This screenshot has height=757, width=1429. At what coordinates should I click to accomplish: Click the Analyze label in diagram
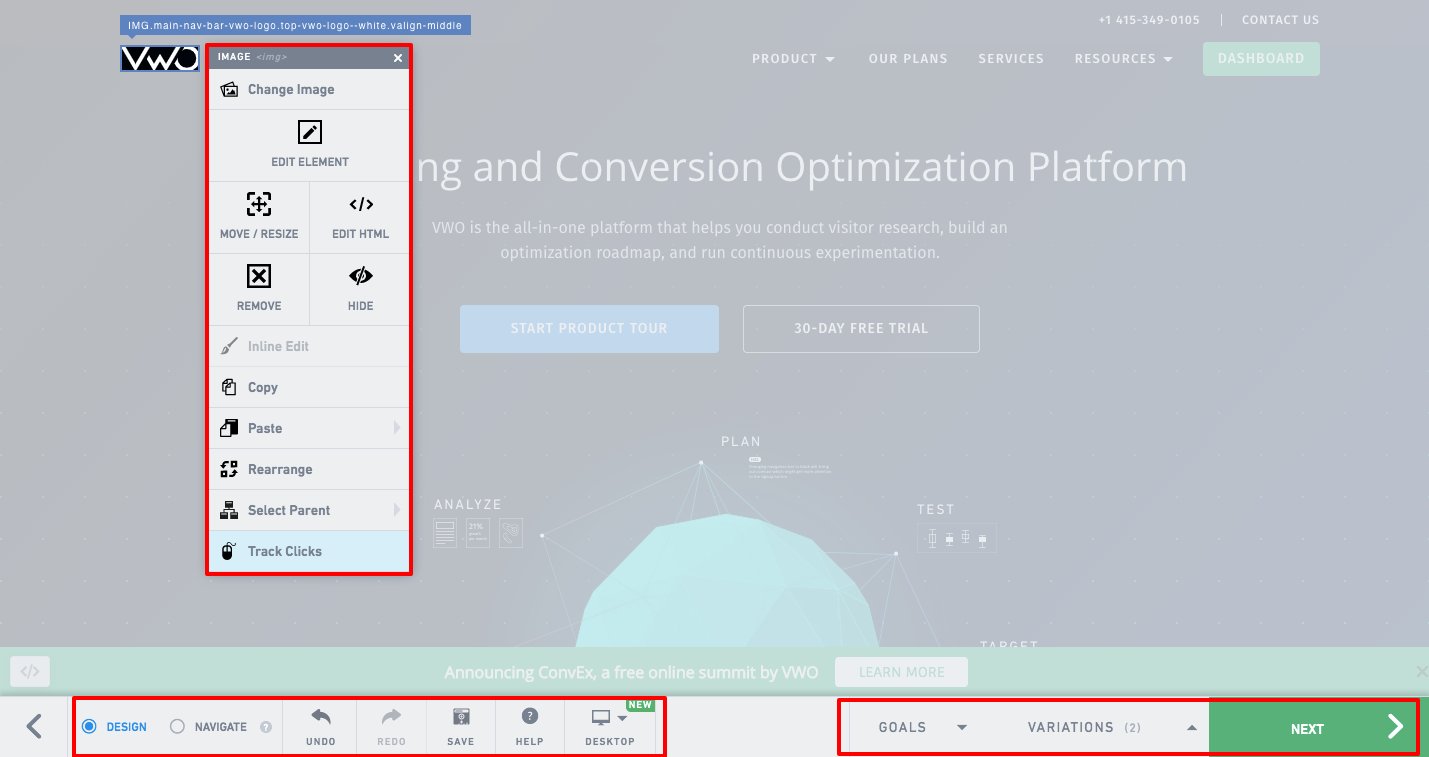tap(468, 505)
